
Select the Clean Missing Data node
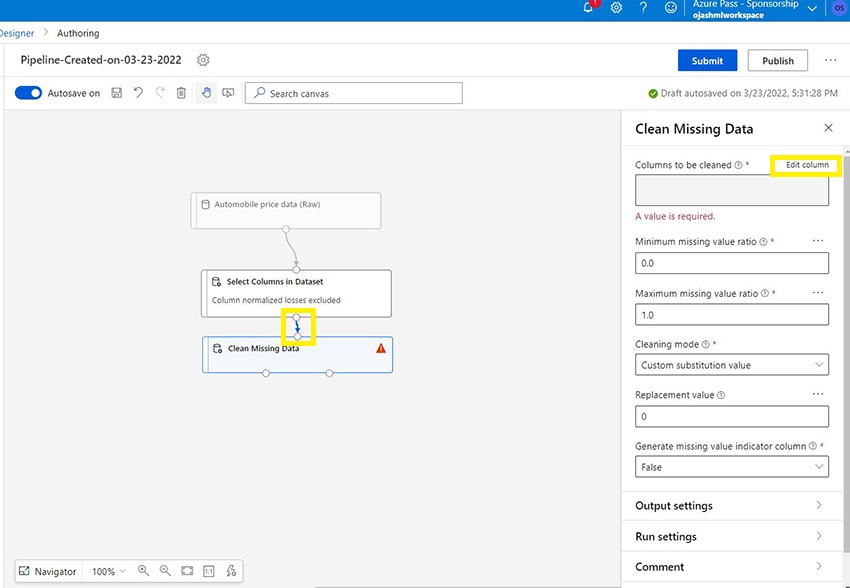click(x=298, y=354)
